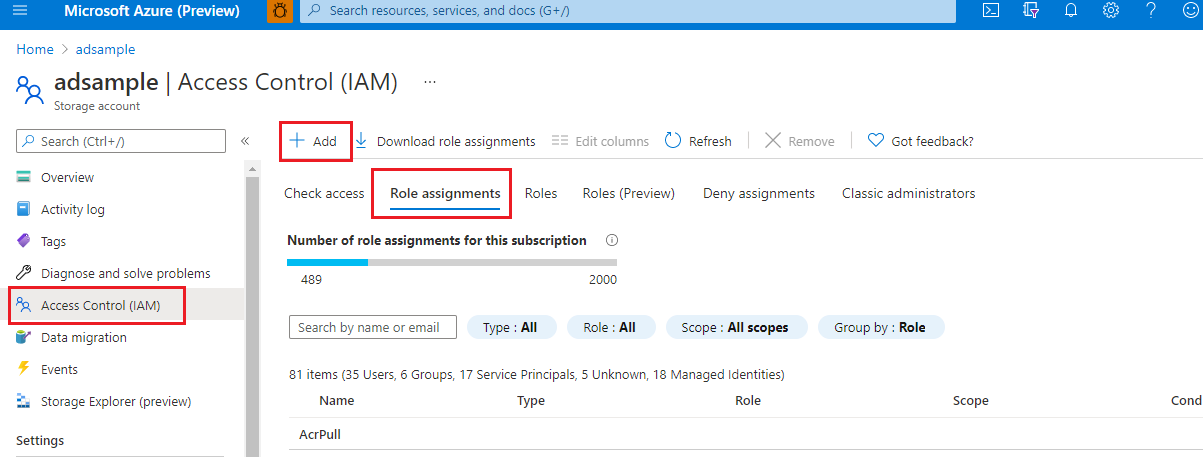Switch to the Deny assignments tab
Image resolution: width=1203 pixels, height=457 pixels.
[758, 193]
